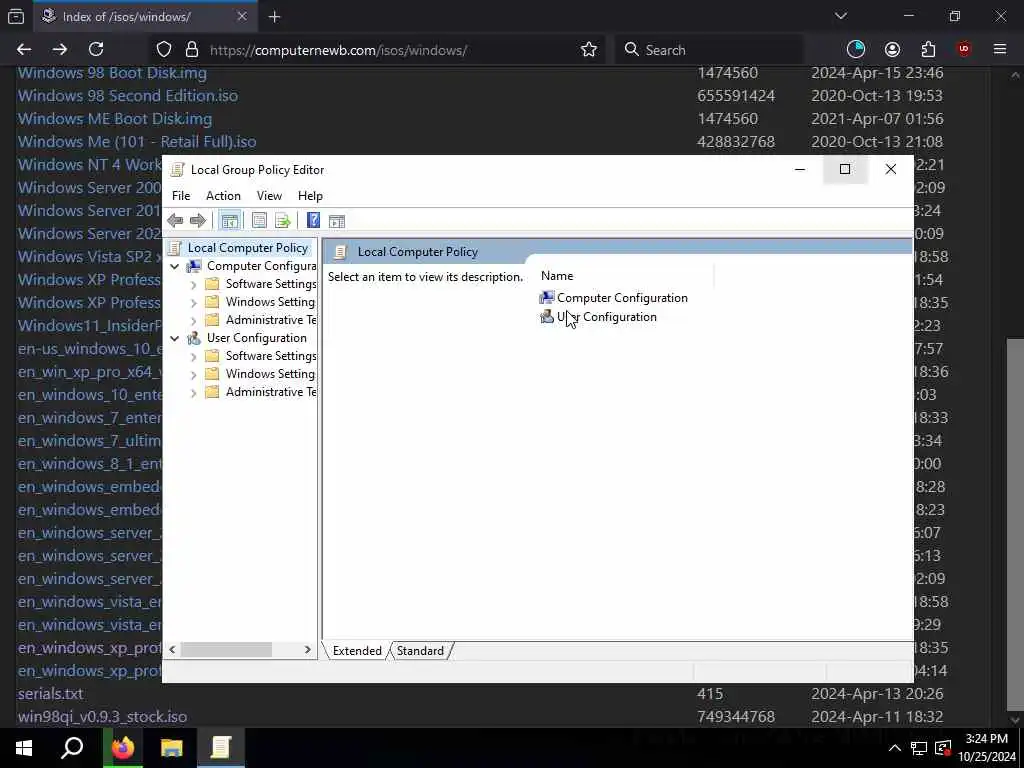The height and width of the screenshot is (768, 1024).
Task: Open the Help menu
Action: [x=310, y=196]
